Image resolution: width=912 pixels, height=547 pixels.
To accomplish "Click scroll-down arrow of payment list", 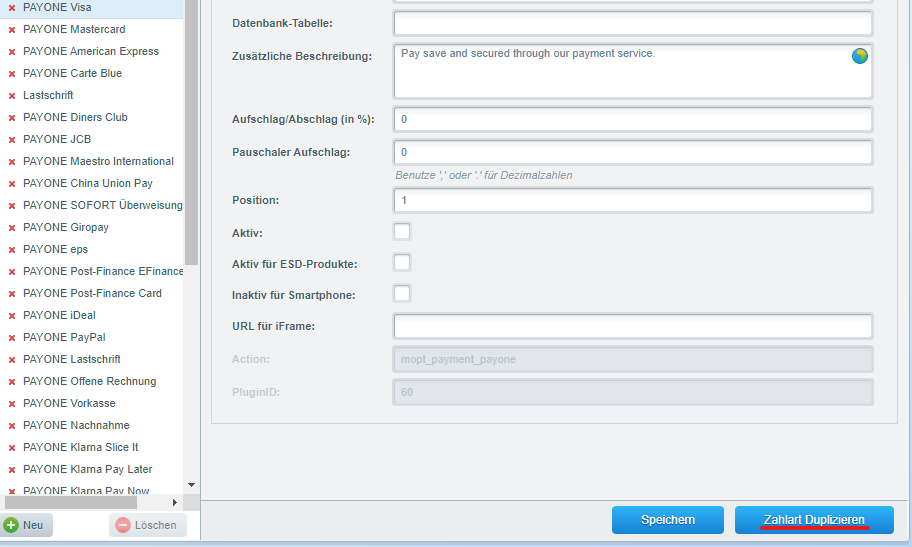I will tap(191, 485).
